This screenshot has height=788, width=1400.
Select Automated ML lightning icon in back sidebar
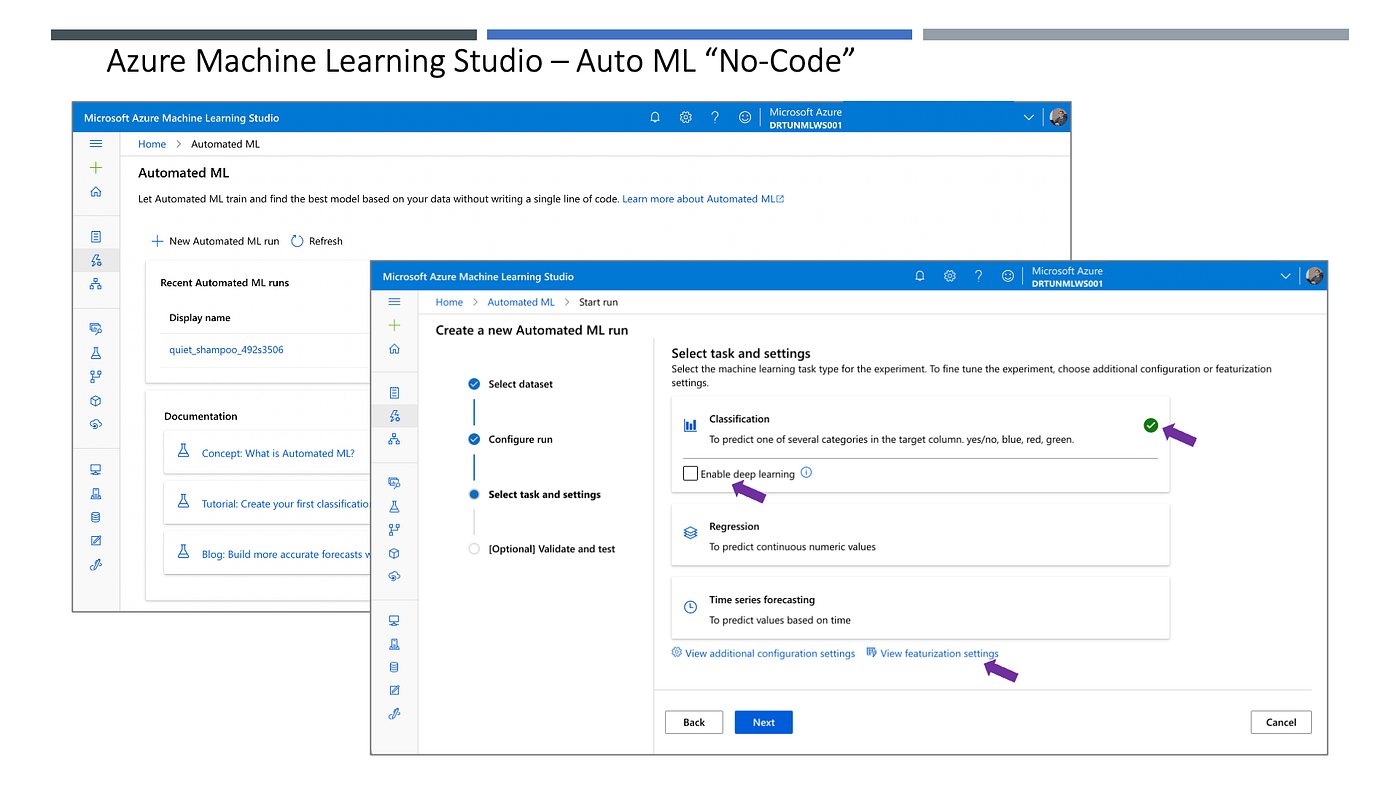click(x=96, y=260)
